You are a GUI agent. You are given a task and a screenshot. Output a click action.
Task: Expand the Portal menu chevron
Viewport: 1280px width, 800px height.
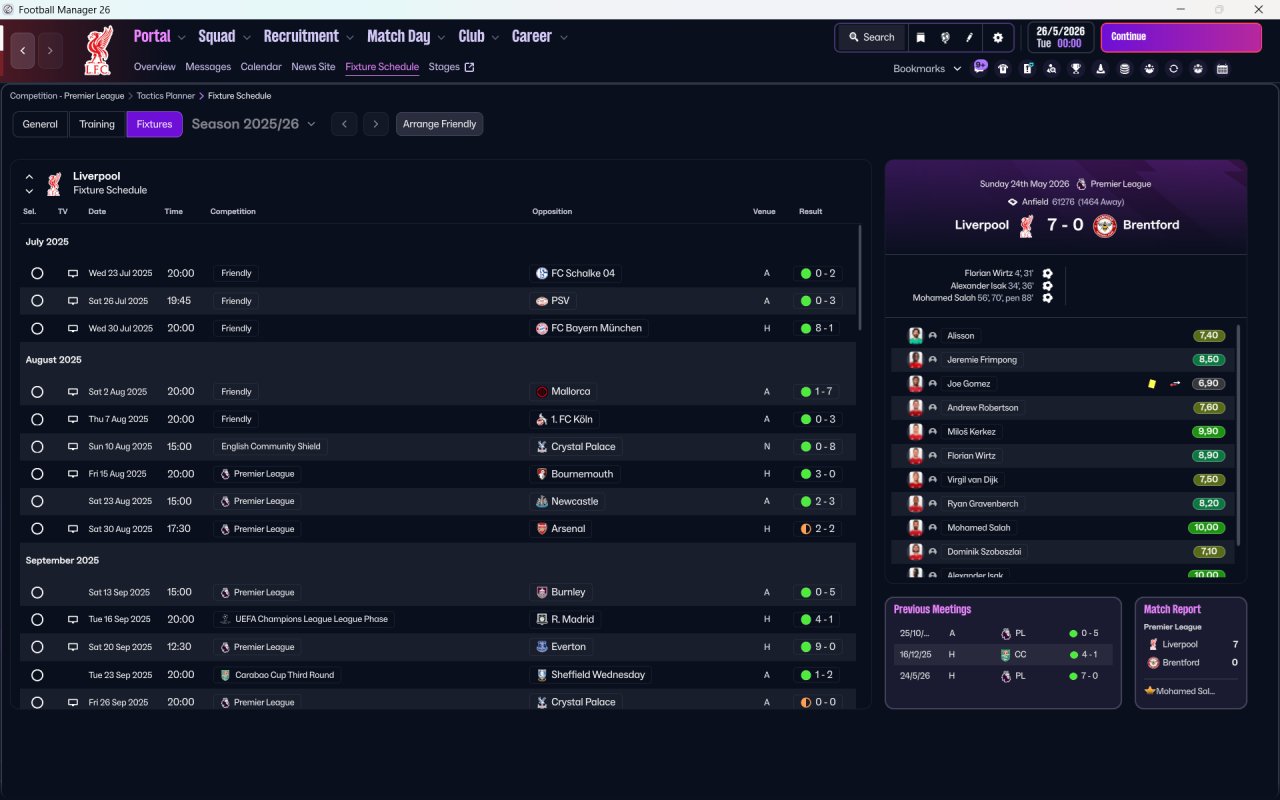(x=181, y=38)
